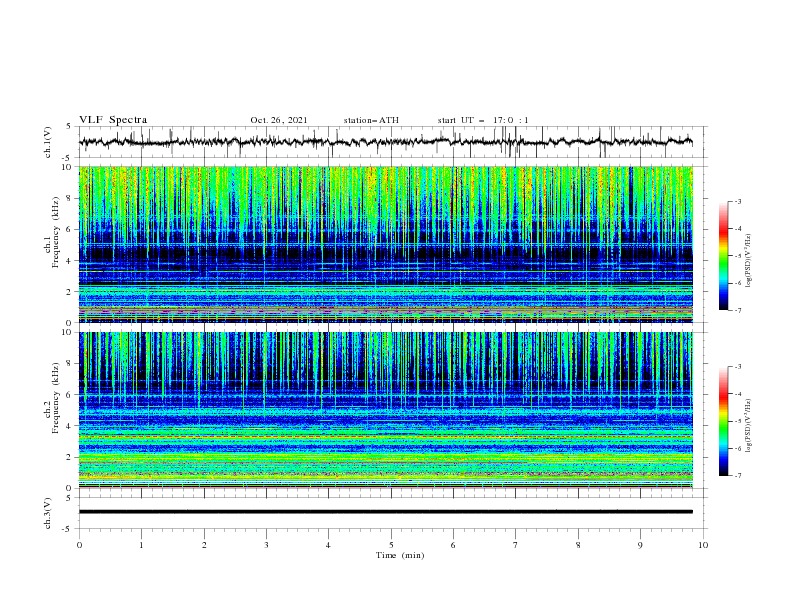Click the time axis tick label '3'
792x612 pixels.
click(x=266, y=545)
